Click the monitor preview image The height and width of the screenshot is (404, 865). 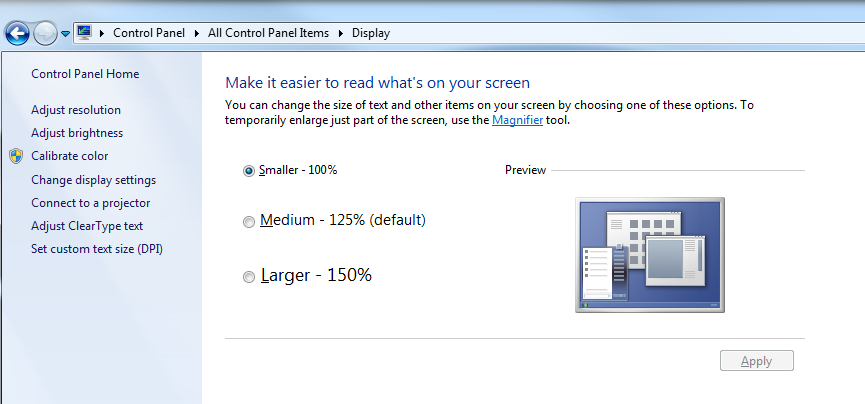(x=650, y=255)
